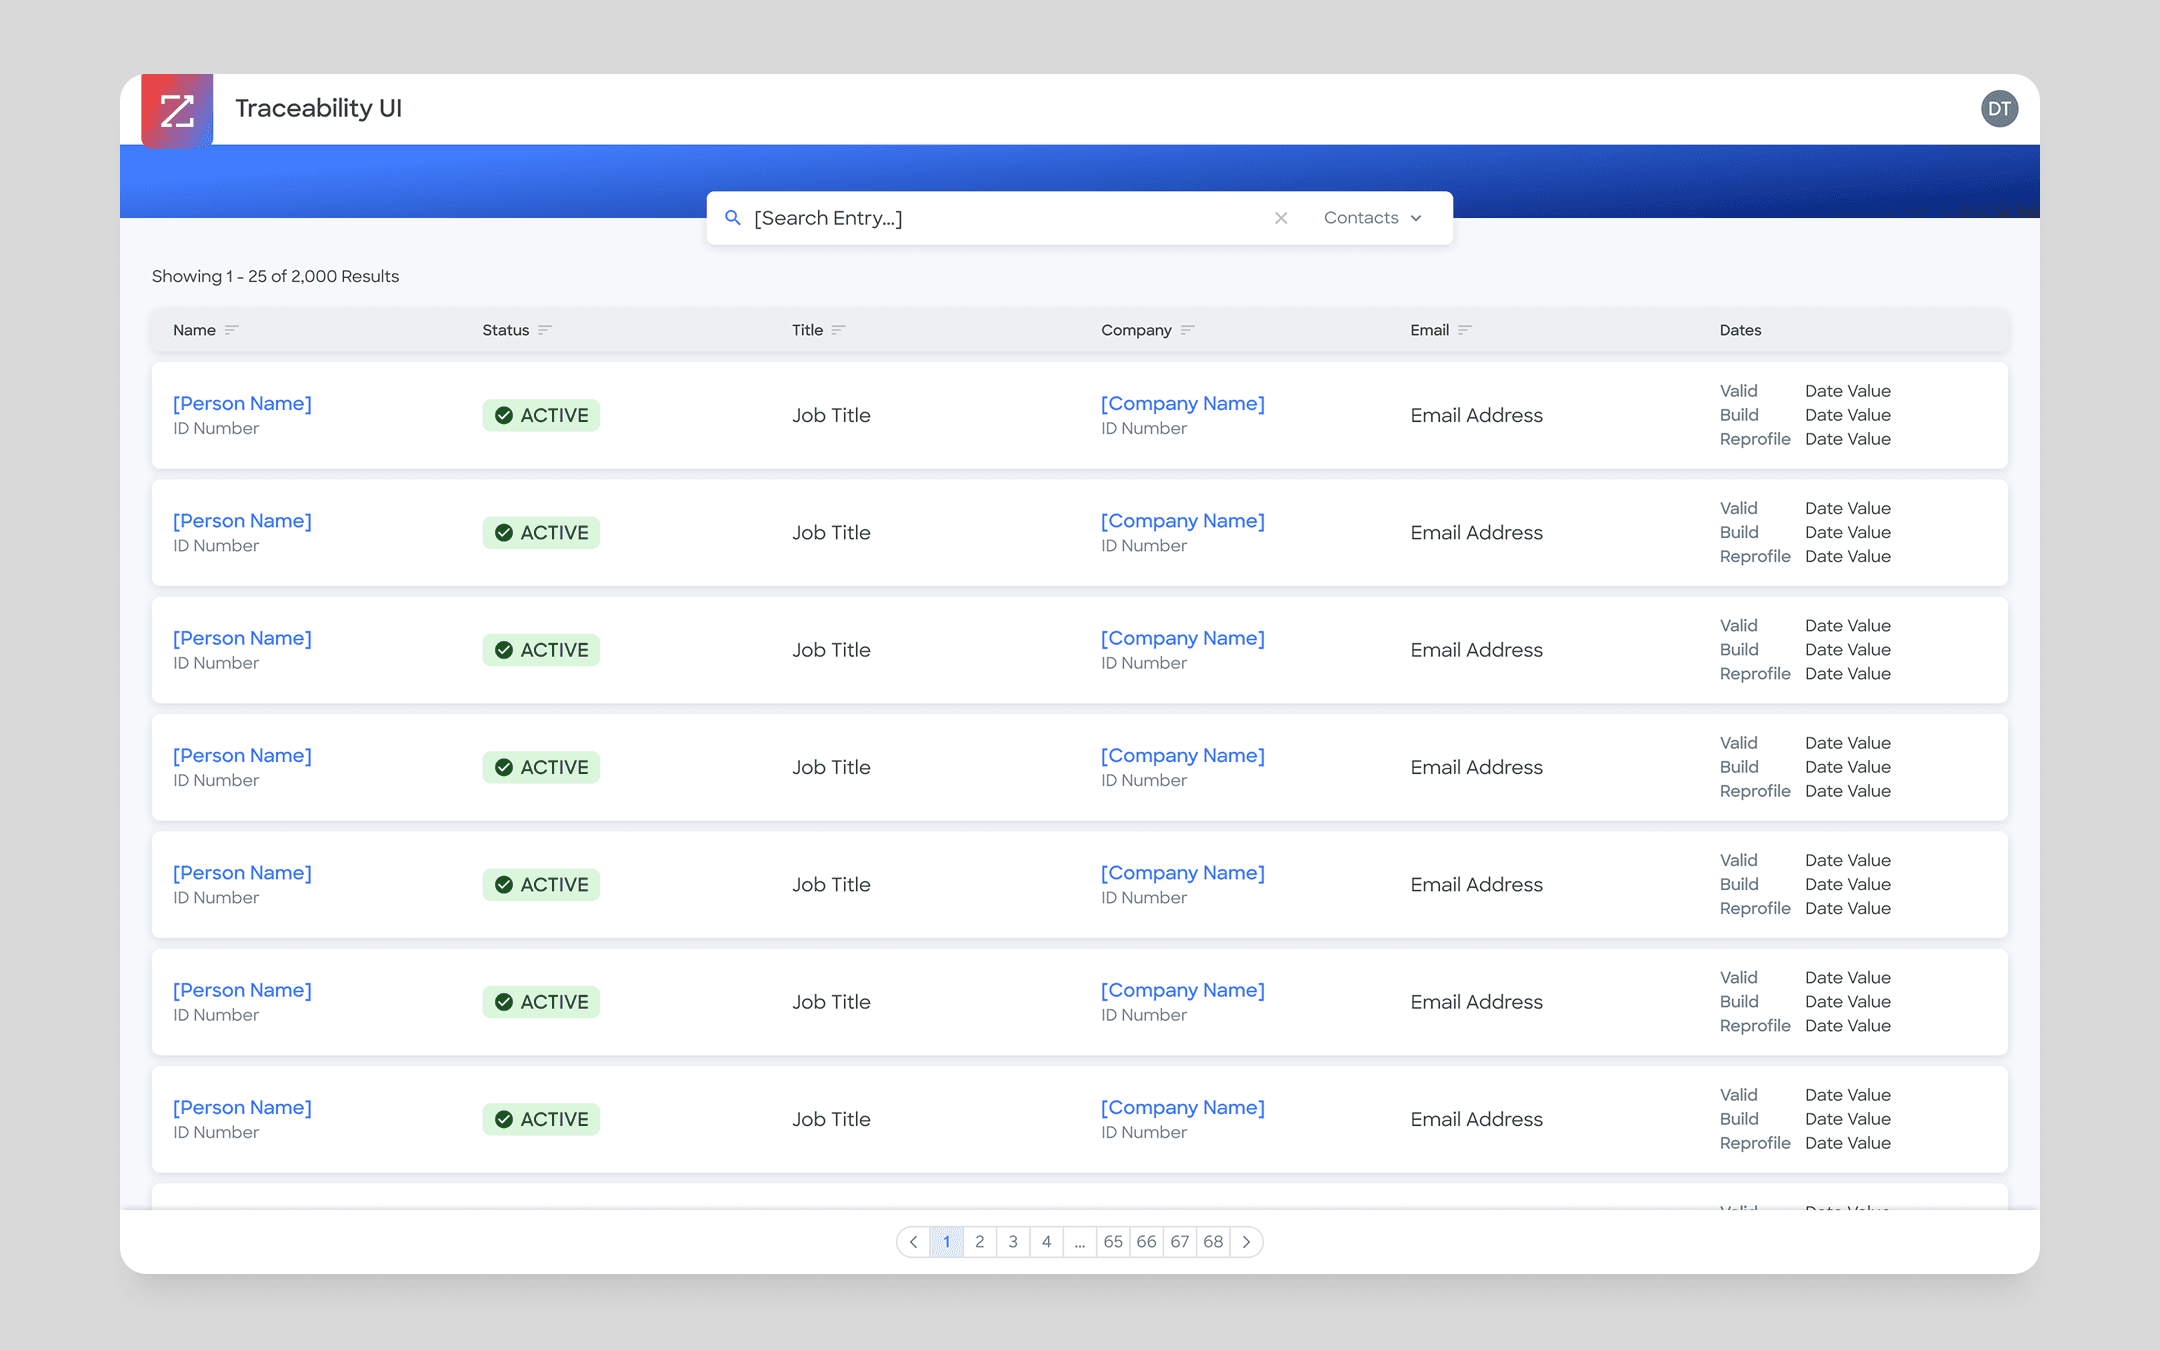Select page 1 in pagination
2160x1350 pixels.
click(x=946, y=1242)
